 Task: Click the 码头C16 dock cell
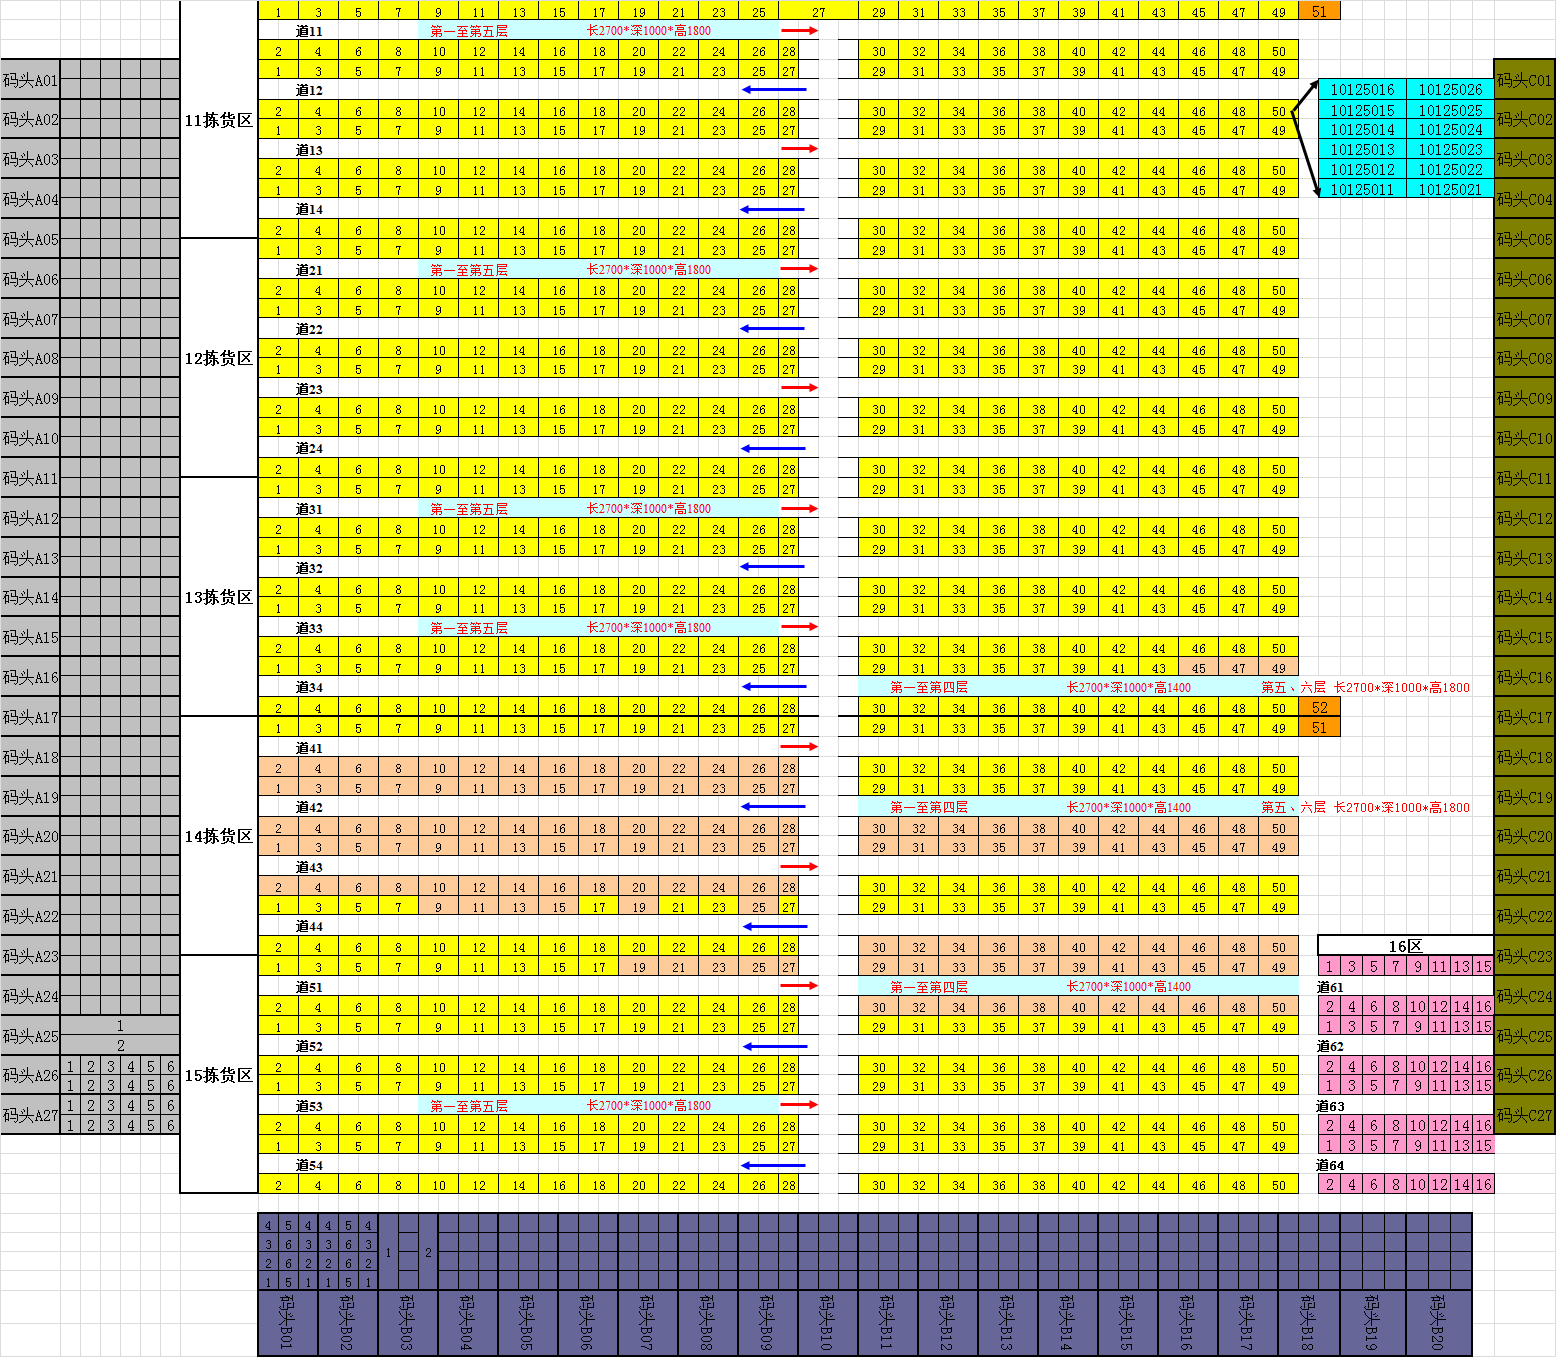pos(1524,677)
